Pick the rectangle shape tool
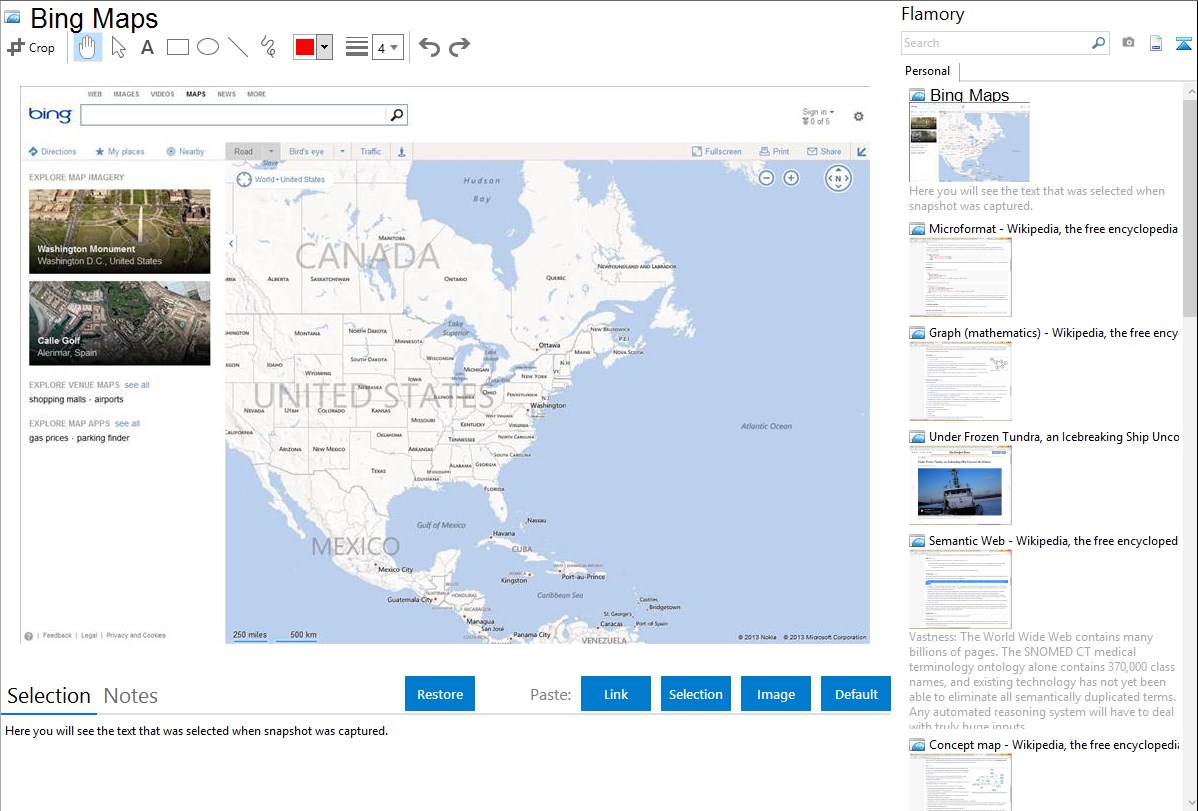Viewport: 1198px width, 811px height. pyautogui.click(x=177, y=47)
